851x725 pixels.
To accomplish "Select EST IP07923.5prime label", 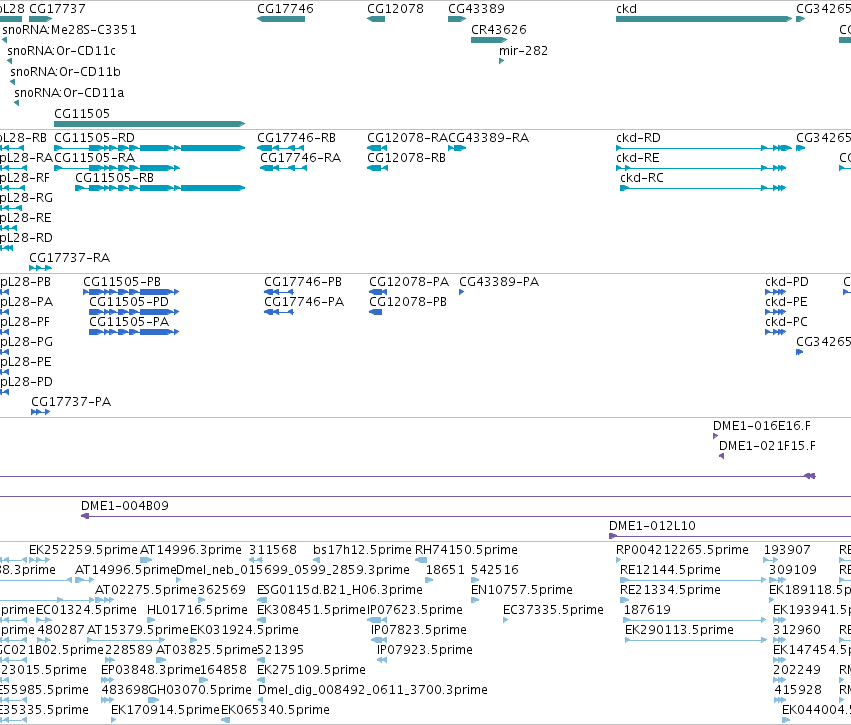I will tap(424, 651).
